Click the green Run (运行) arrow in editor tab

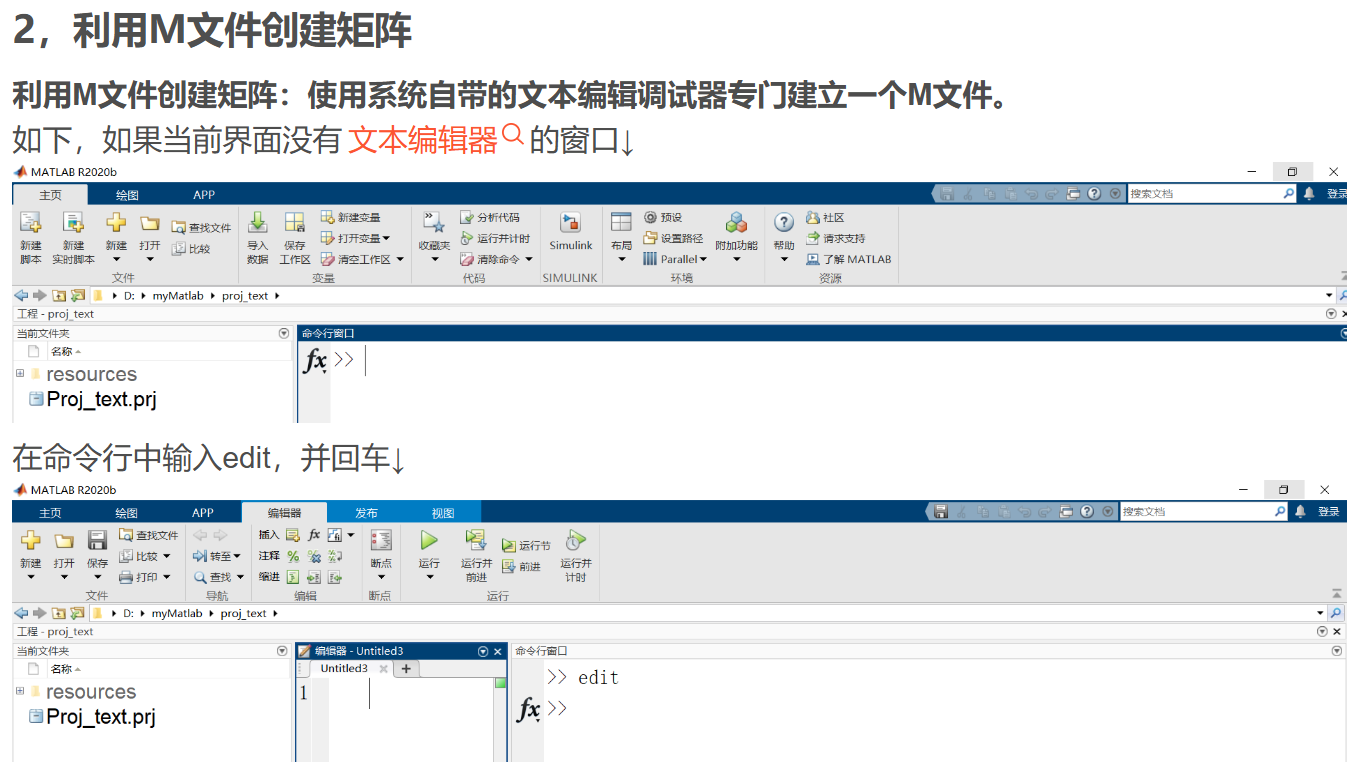pos(429,540)
